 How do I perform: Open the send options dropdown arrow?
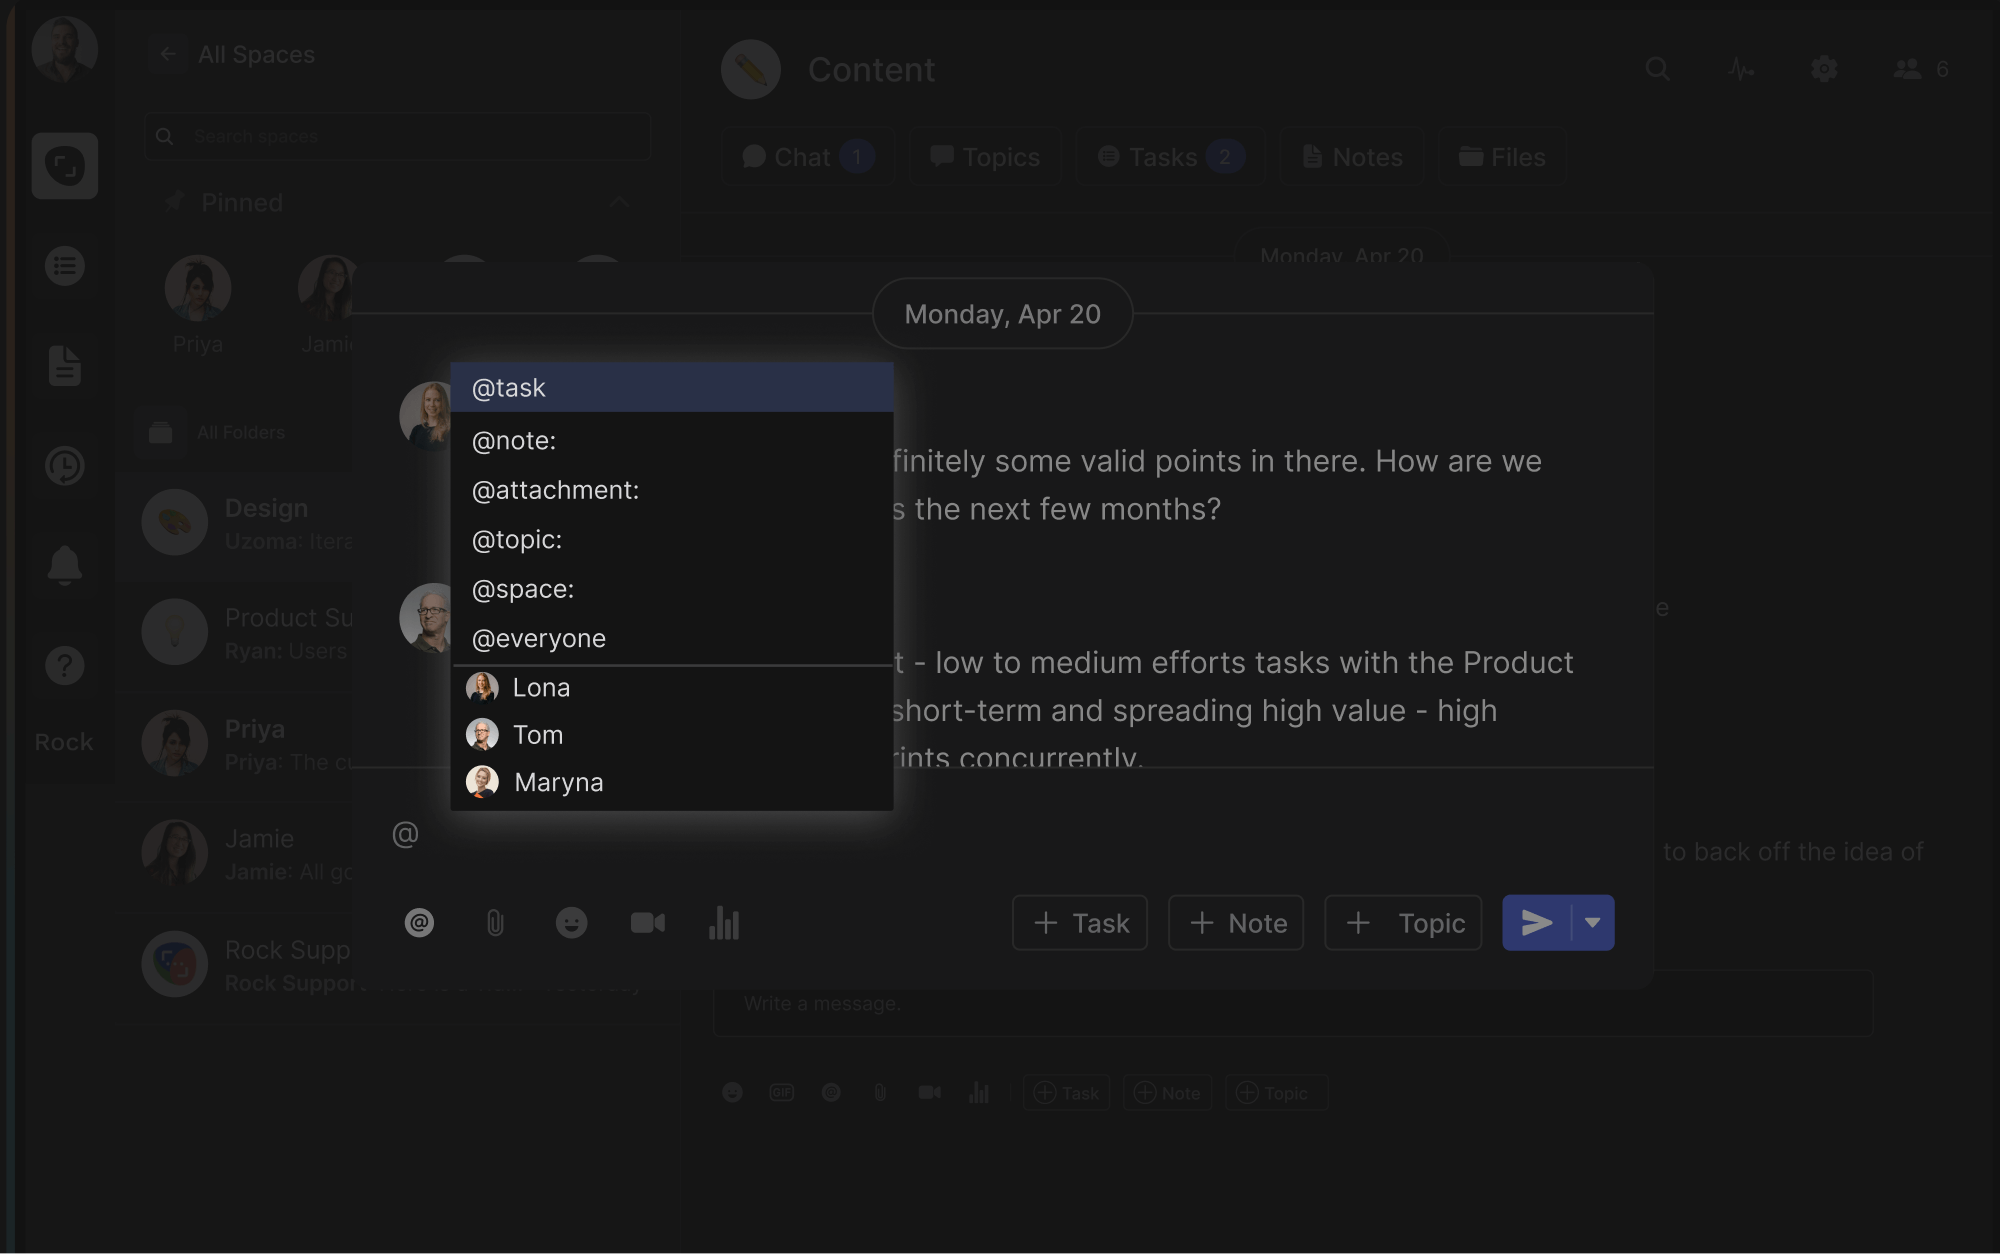[x=1593, y=922]
